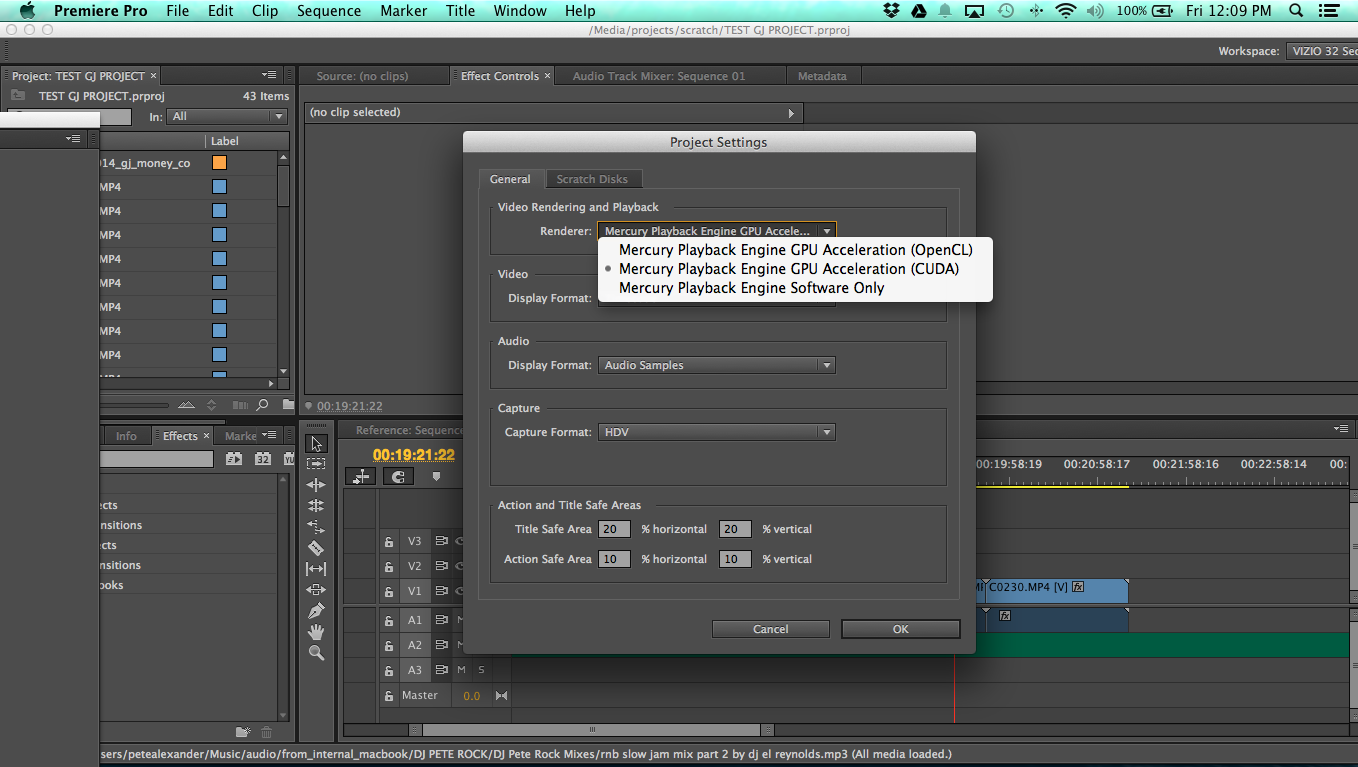Select the Zoom magnifier tool
Image resolution: width=1358 pixels, height=767 pixels.
coord(316,653)
